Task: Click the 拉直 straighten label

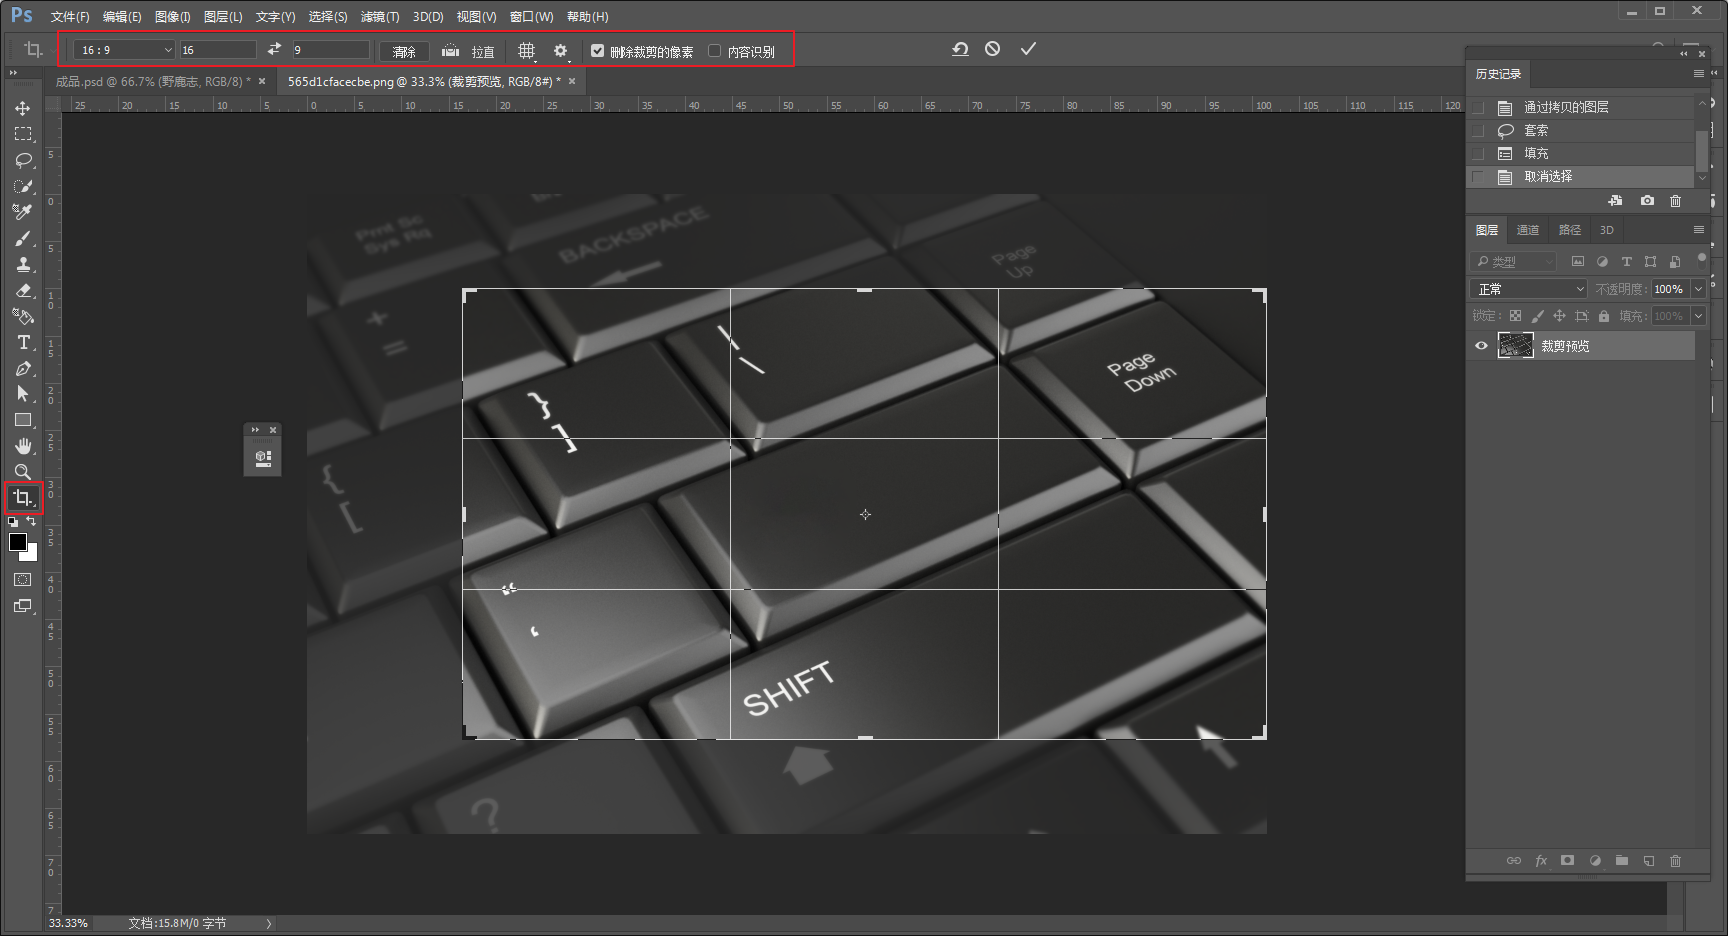Action: point(483,51)
